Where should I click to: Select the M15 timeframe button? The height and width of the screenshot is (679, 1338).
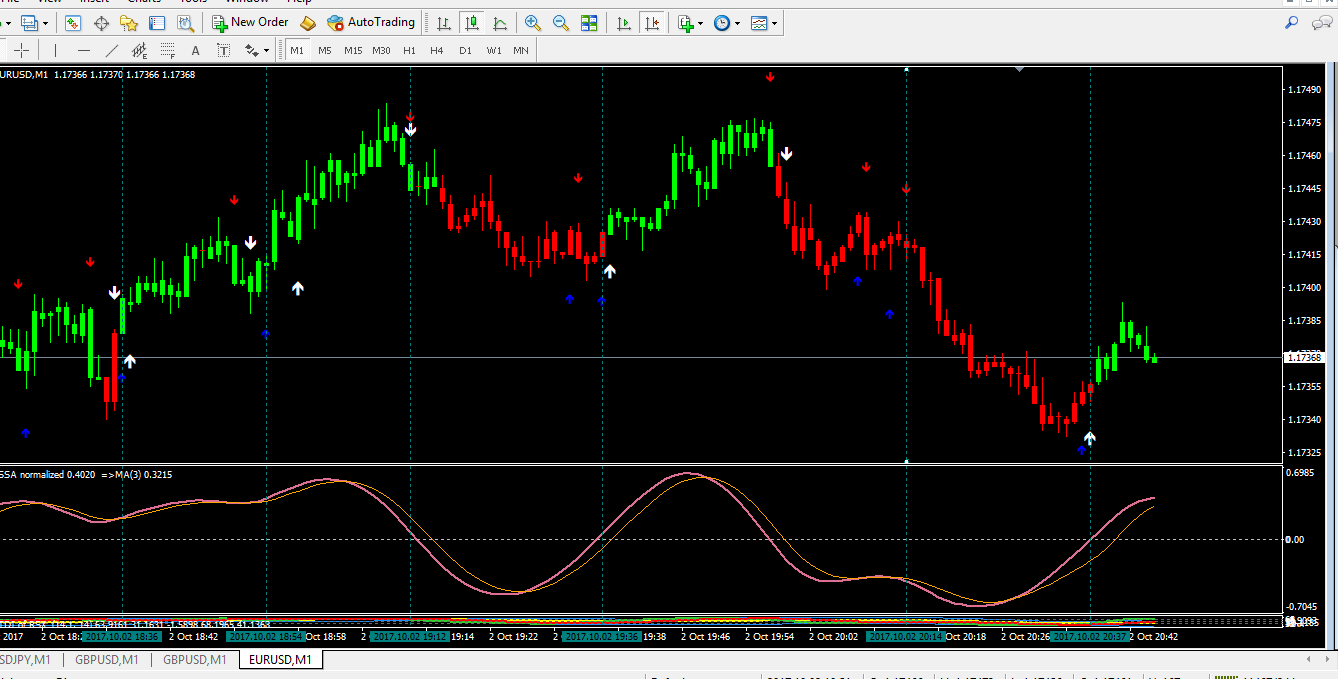[x=353, y=50]
